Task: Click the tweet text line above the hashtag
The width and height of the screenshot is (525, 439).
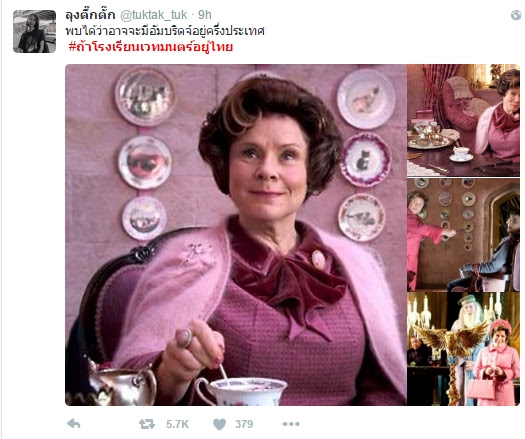Action: click(165, 31)
